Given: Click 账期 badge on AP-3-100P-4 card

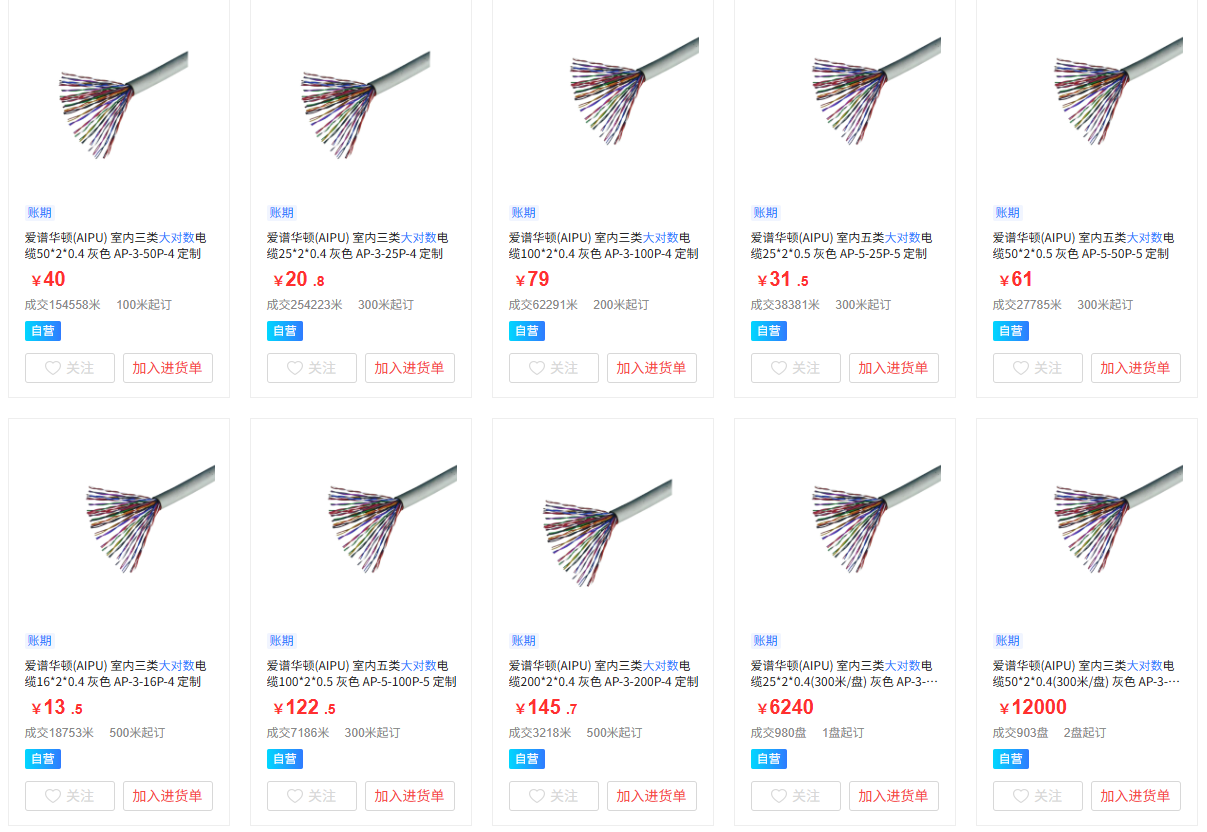Looking at the screenshot, I should point(523,213).
